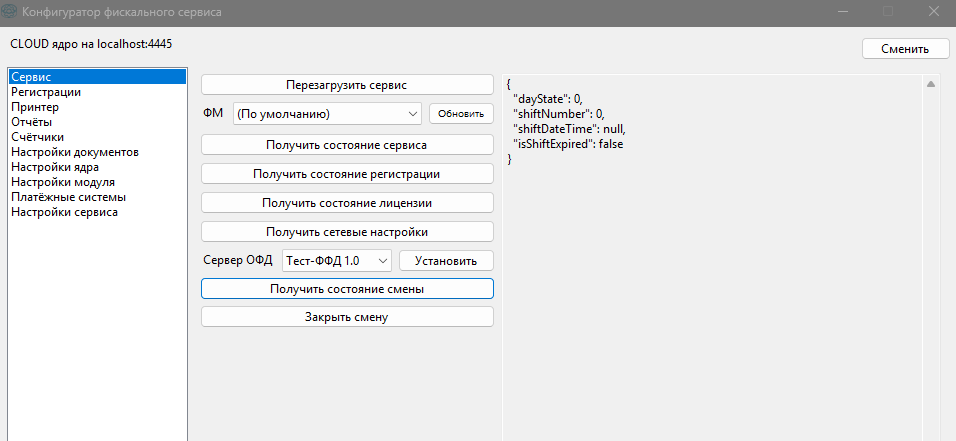This screenshot has width=956, height=441.
Task: Click Получить состояние сервиса
Action: click(347, 145)
